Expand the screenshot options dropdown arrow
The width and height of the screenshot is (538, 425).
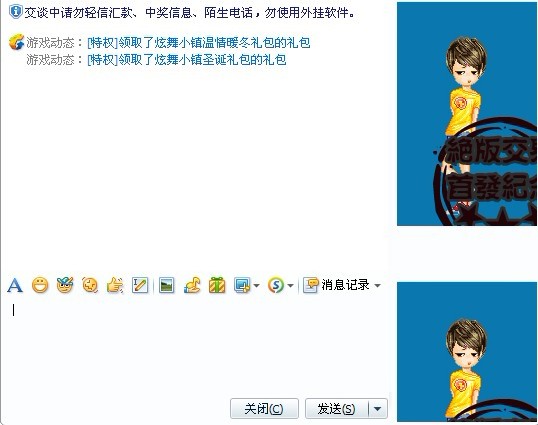(x=256, y=285)
